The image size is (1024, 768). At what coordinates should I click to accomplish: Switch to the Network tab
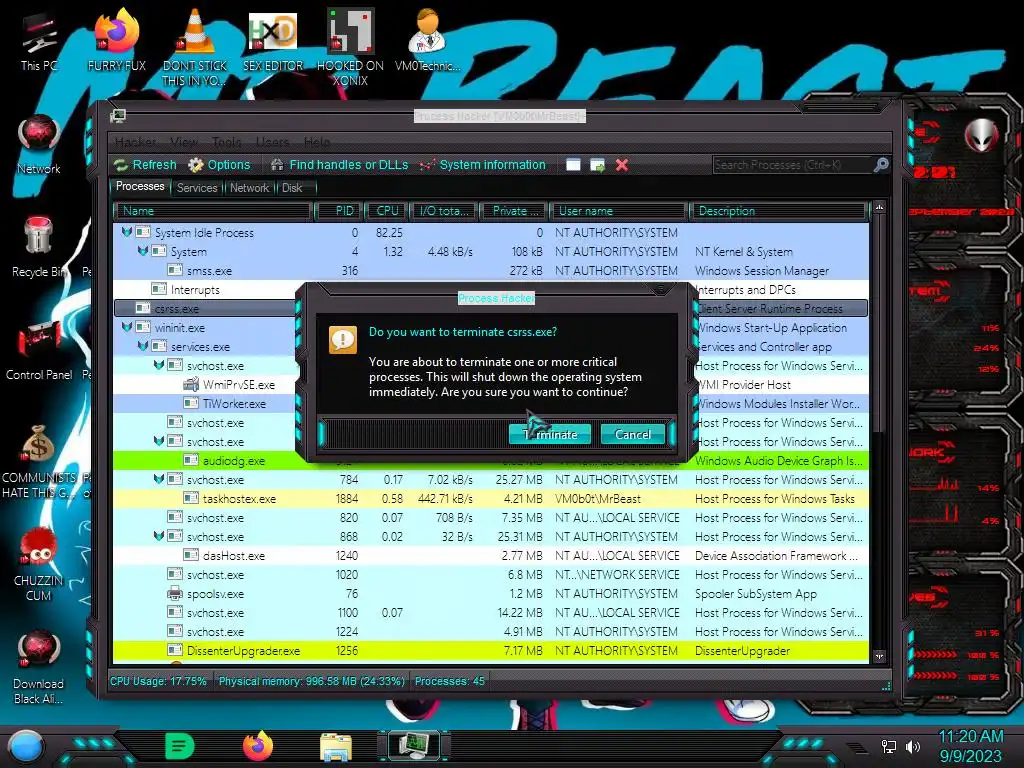(249, 187)
